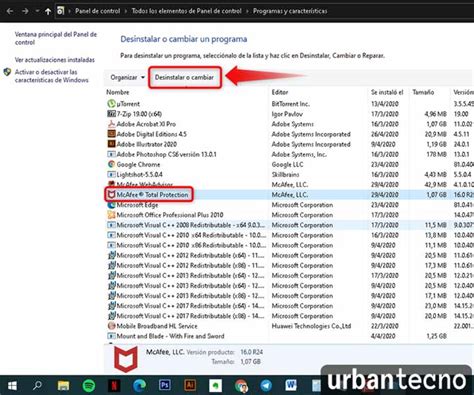Select the 7-Zip 19.00 icon
The width and height of the screenshot is (474, 395).
pos(111,114)
